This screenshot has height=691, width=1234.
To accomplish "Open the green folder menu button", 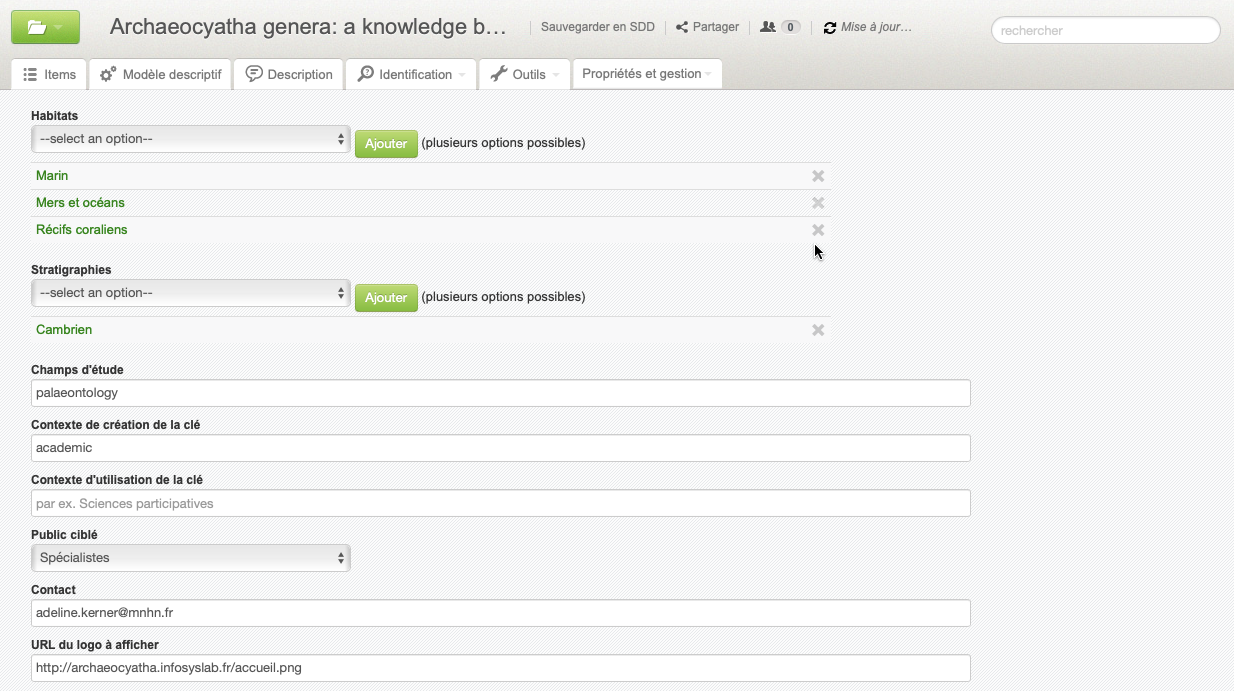I will tap(45, 28).
